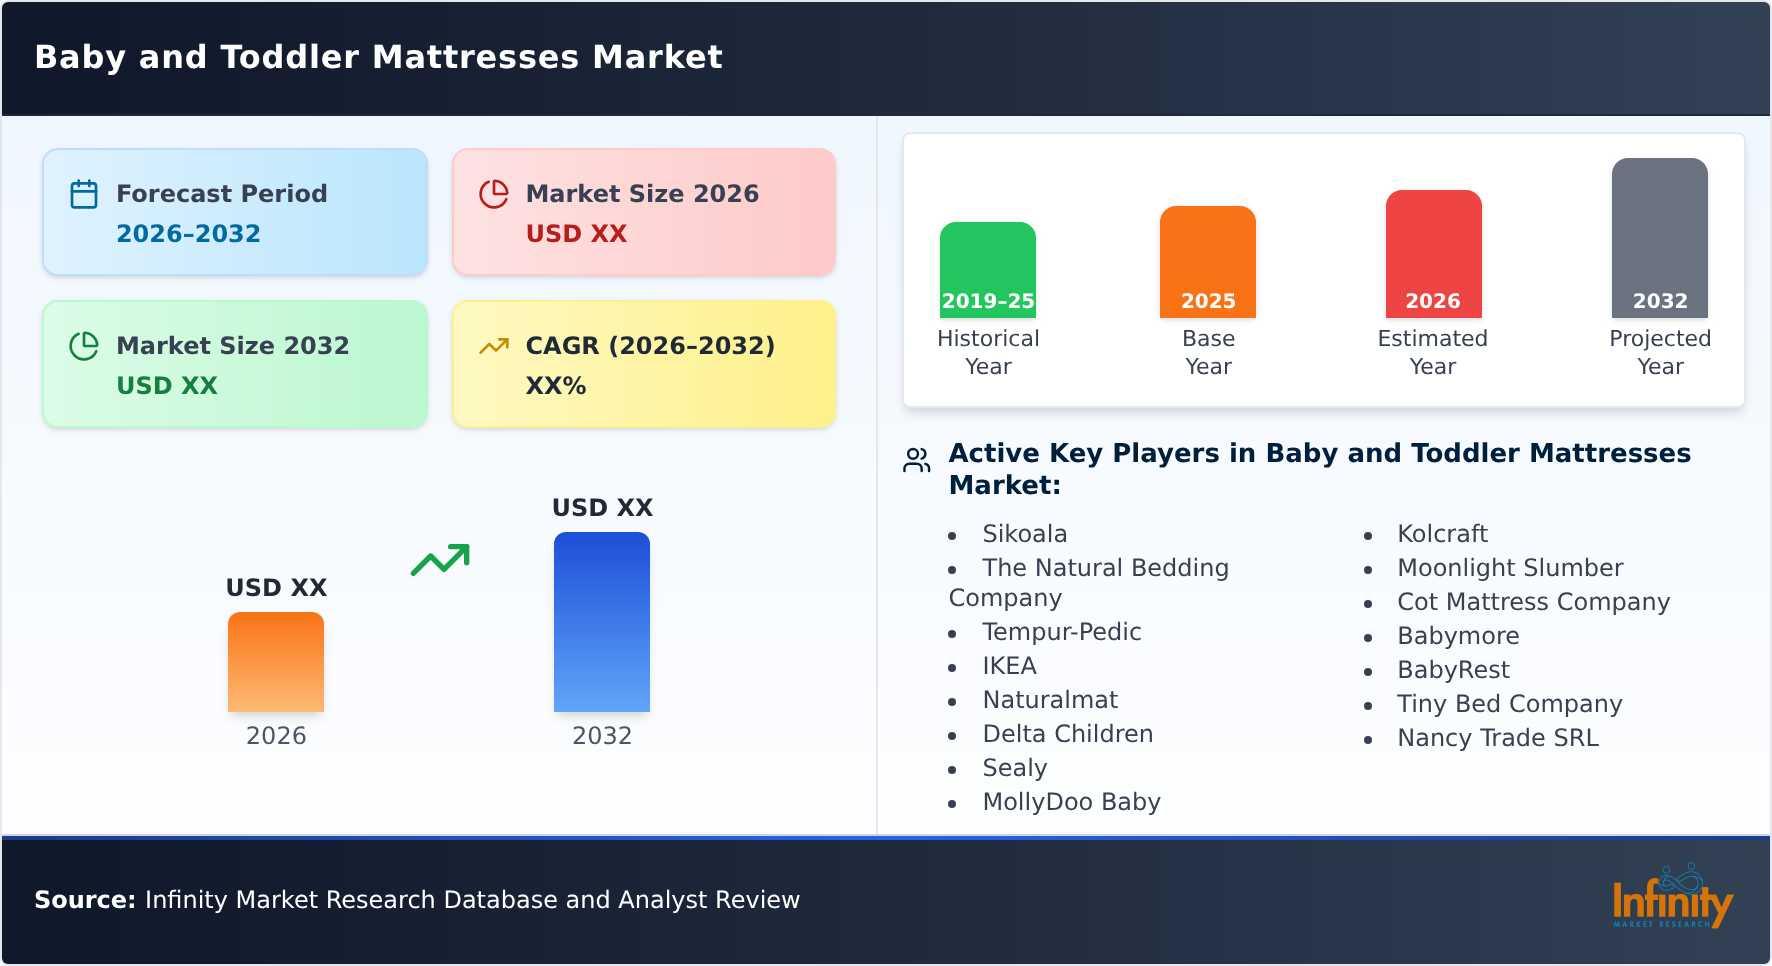Click the Moonlight Slumber list entry

(x=1510, y=568)
